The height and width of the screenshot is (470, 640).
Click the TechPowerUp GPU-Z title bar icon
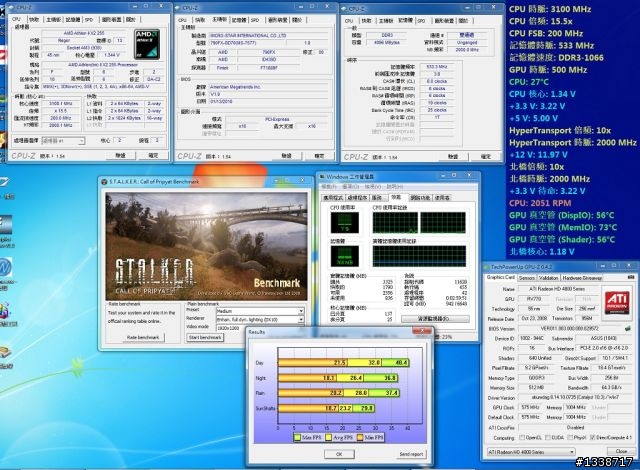pos(487,267)
